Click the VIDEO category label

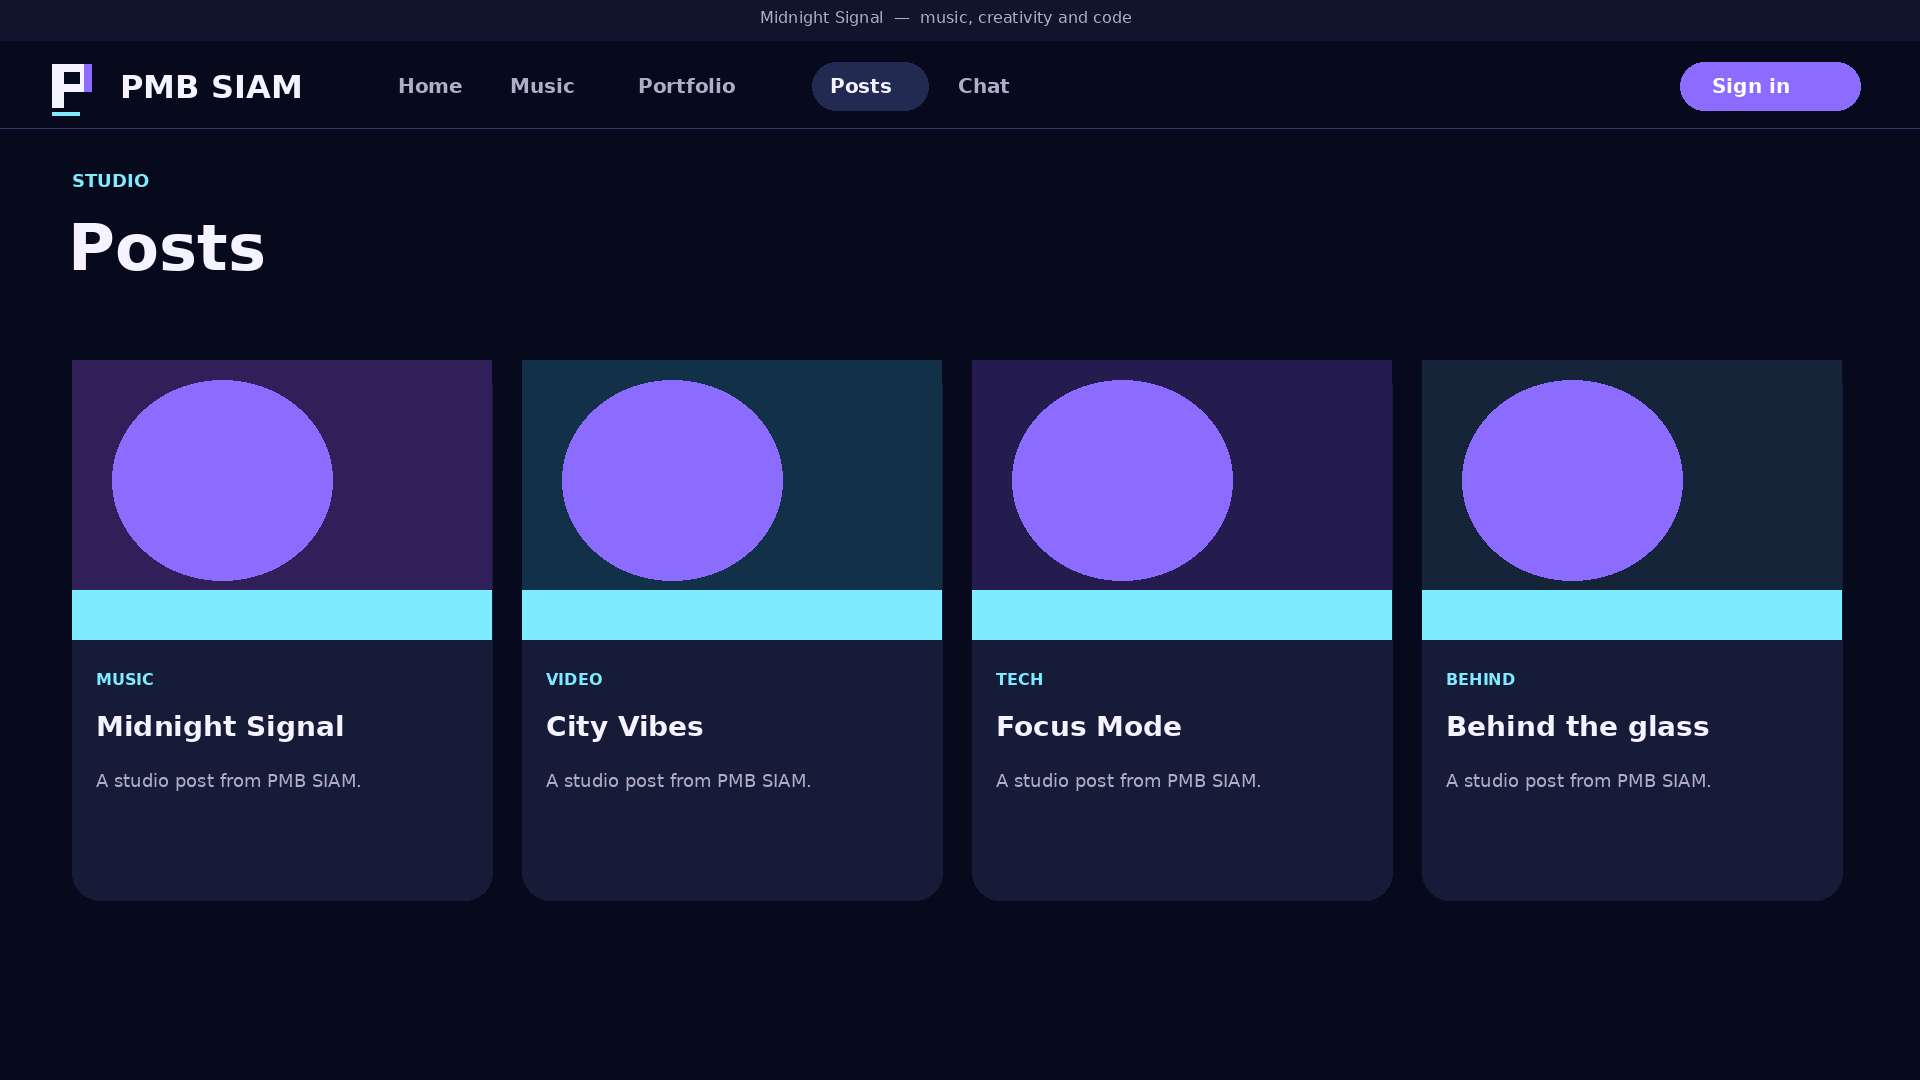point(574,679)
